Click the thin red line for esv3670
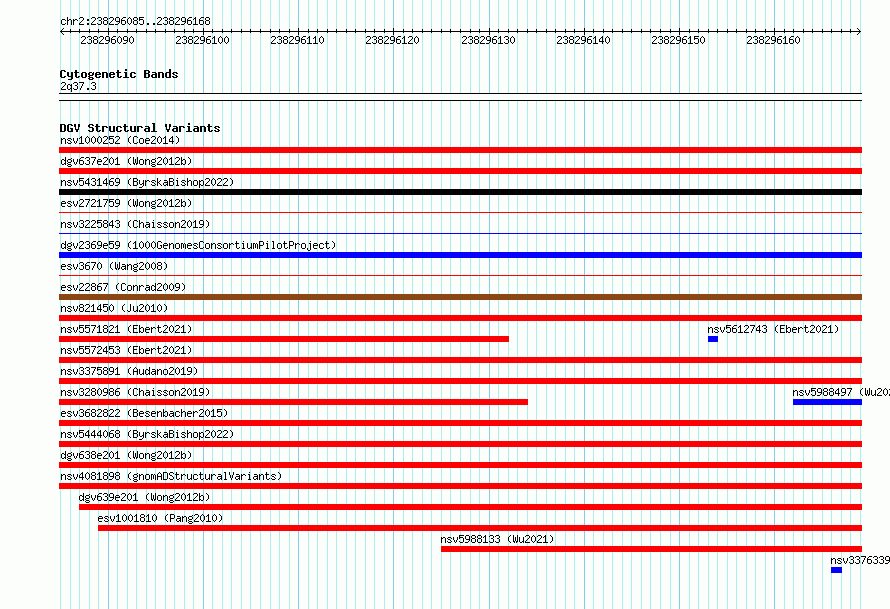The image size is (890, 609). [x=460, y=276]
